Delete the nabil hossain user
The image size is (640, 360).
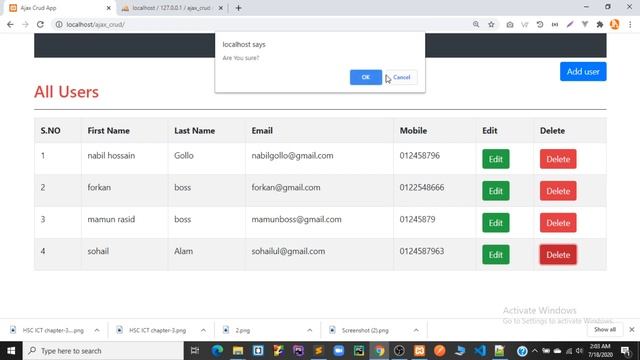558,159
